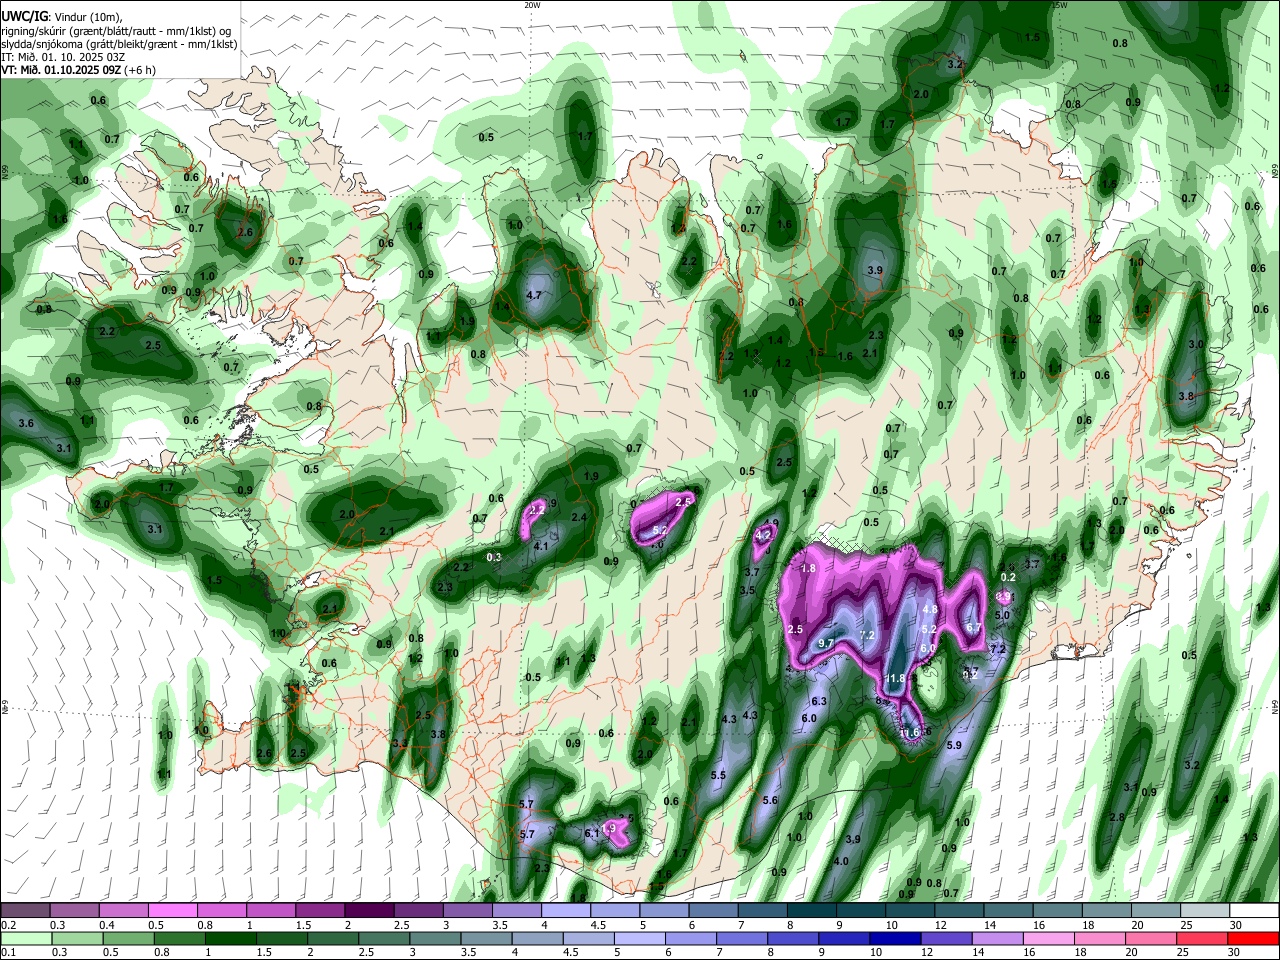Click the 2.4 precipitation value
This screenshot has width=1280, height=960.
pyautogui.click(x=579, y=518)
